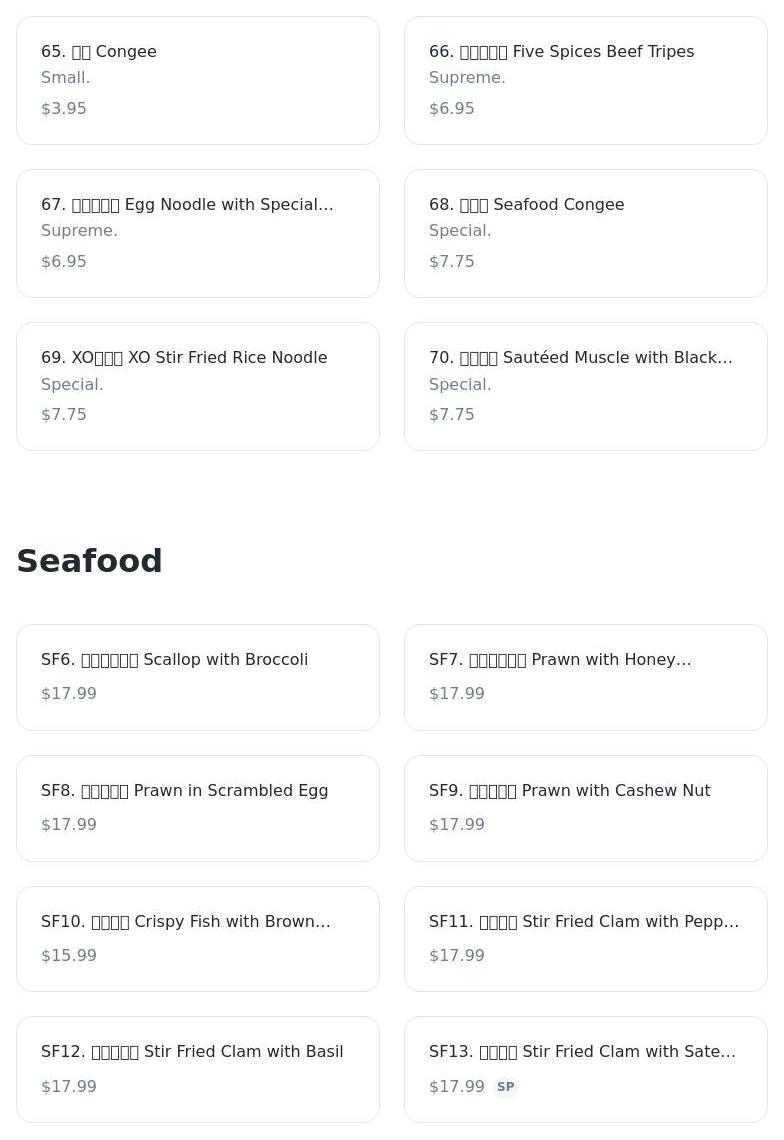Click the $3.95 Congee price
Viewport: 784px width, 1140px height.
point(64,109)
